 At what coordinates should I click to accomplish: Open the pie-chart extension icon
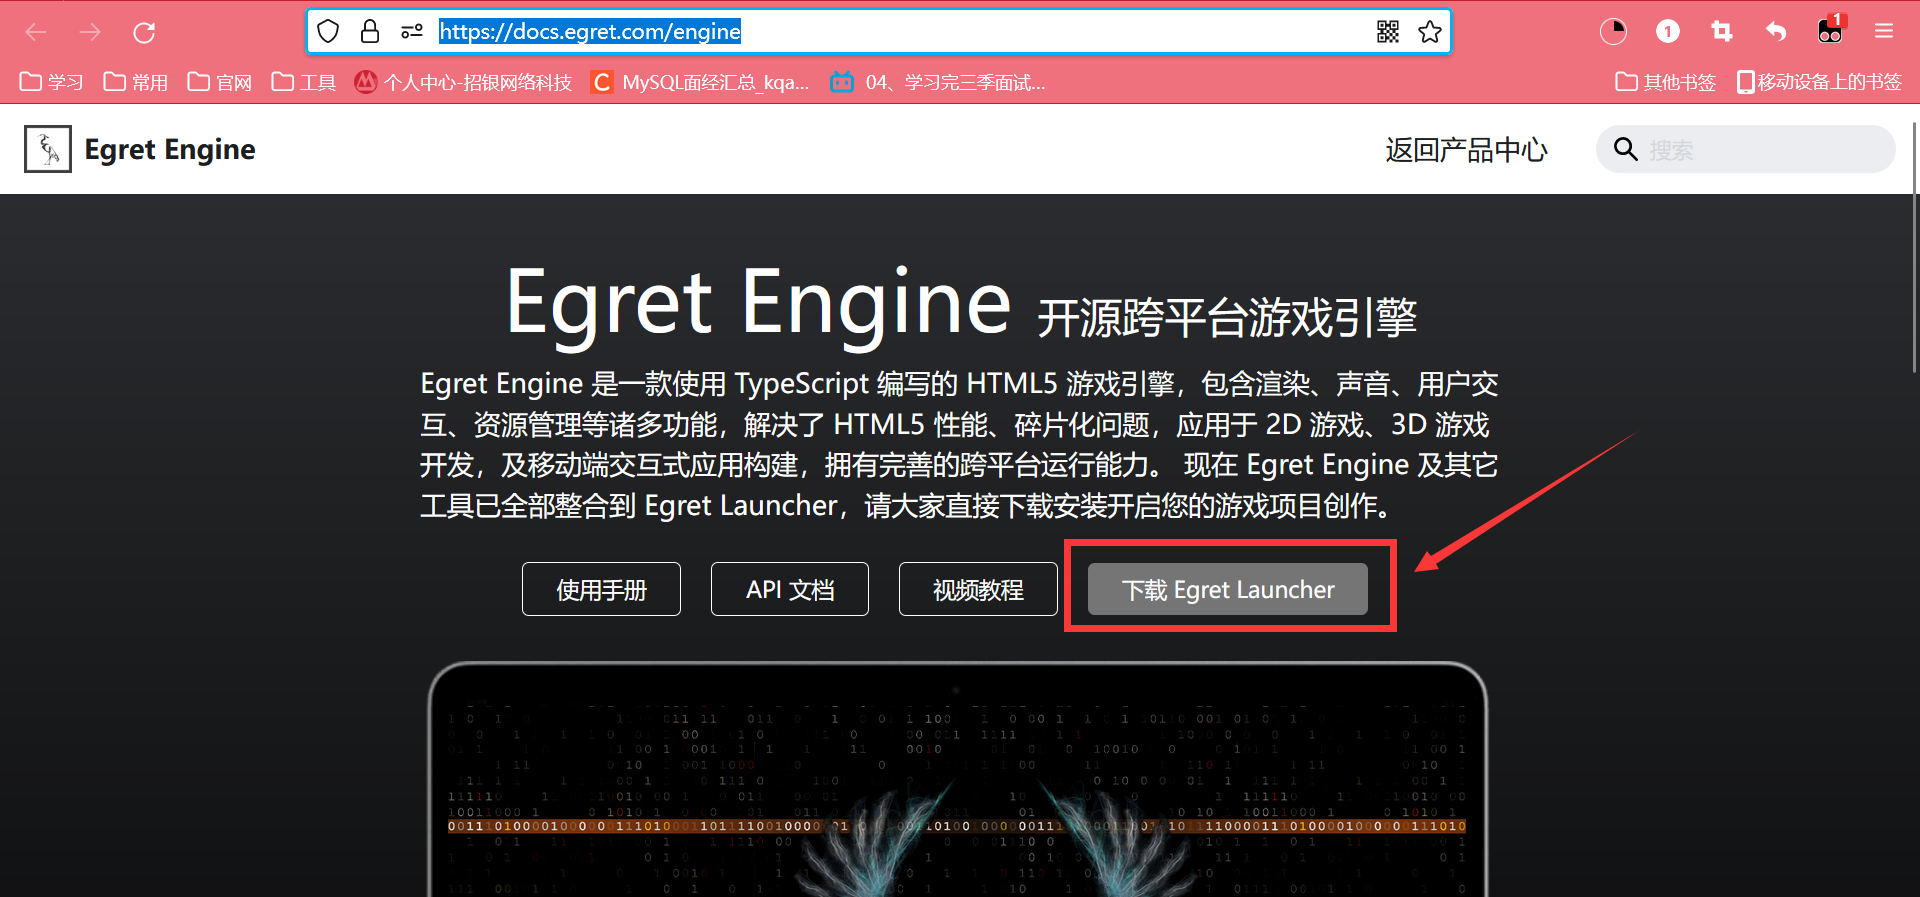pos(1613,32)
